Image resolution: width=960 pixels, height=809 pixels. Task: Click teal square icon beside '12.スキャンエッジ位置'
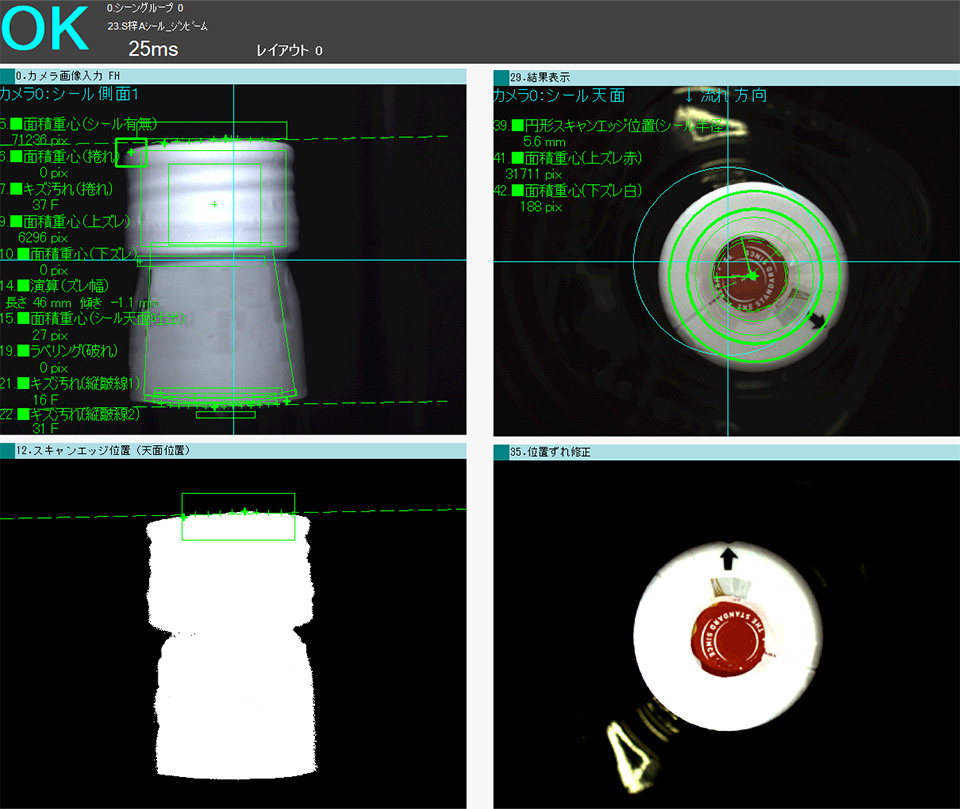(x=7, y=451)
